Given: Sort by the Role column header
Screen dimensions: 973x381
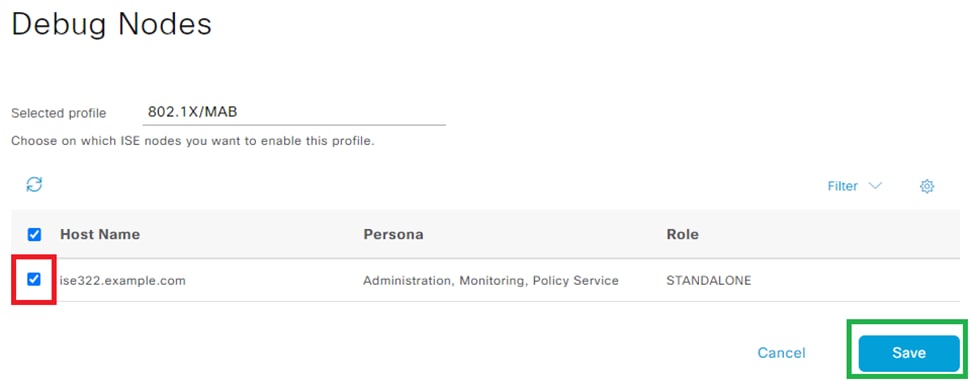Looking at the screenshot, I should (683, 235).
